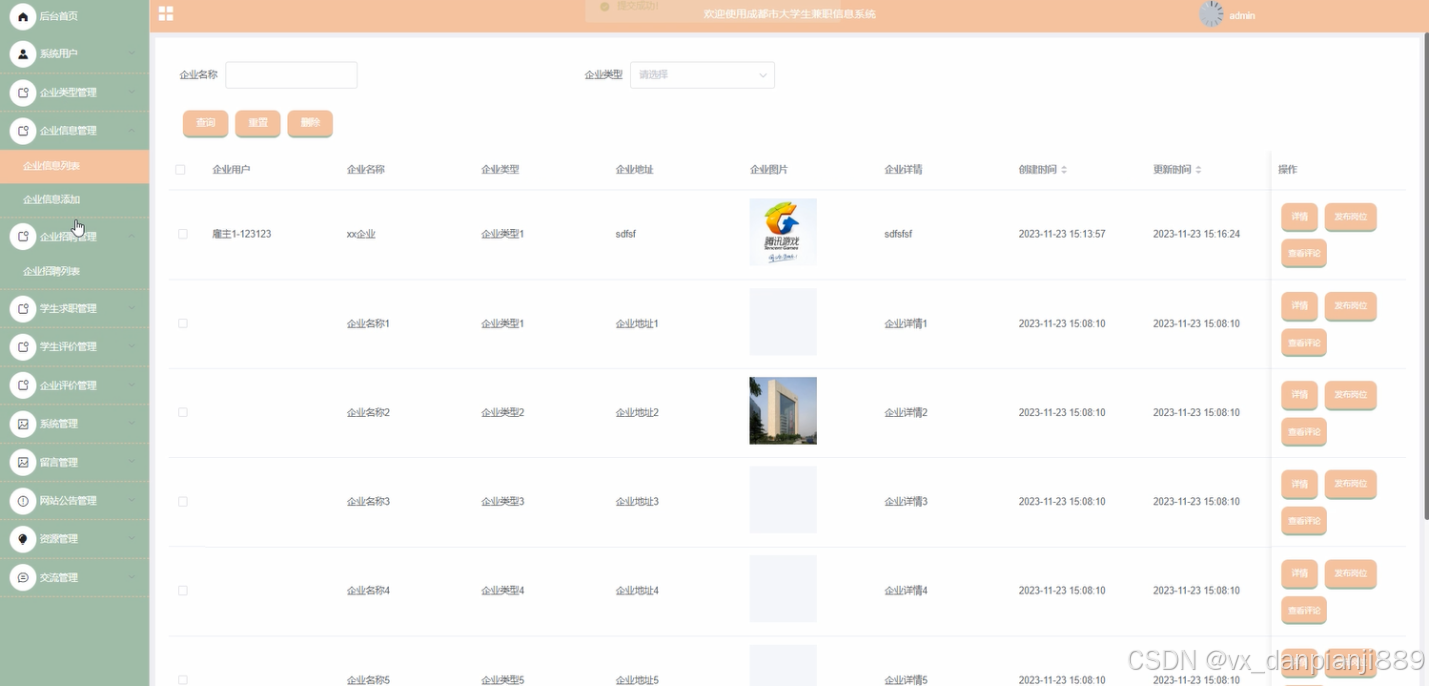Expand the 交流管理 menu chevron
1429x686 pixels.
[x=132, y=578]
